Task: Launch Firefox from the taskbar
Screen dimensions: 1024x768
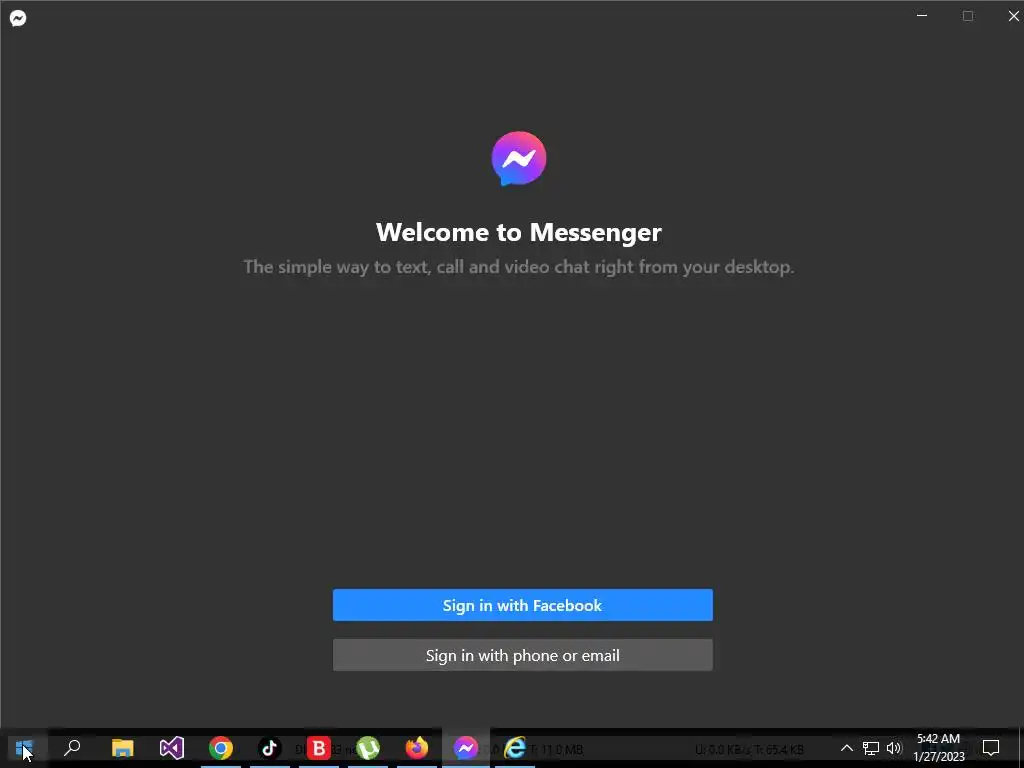Action: point(417,748)
